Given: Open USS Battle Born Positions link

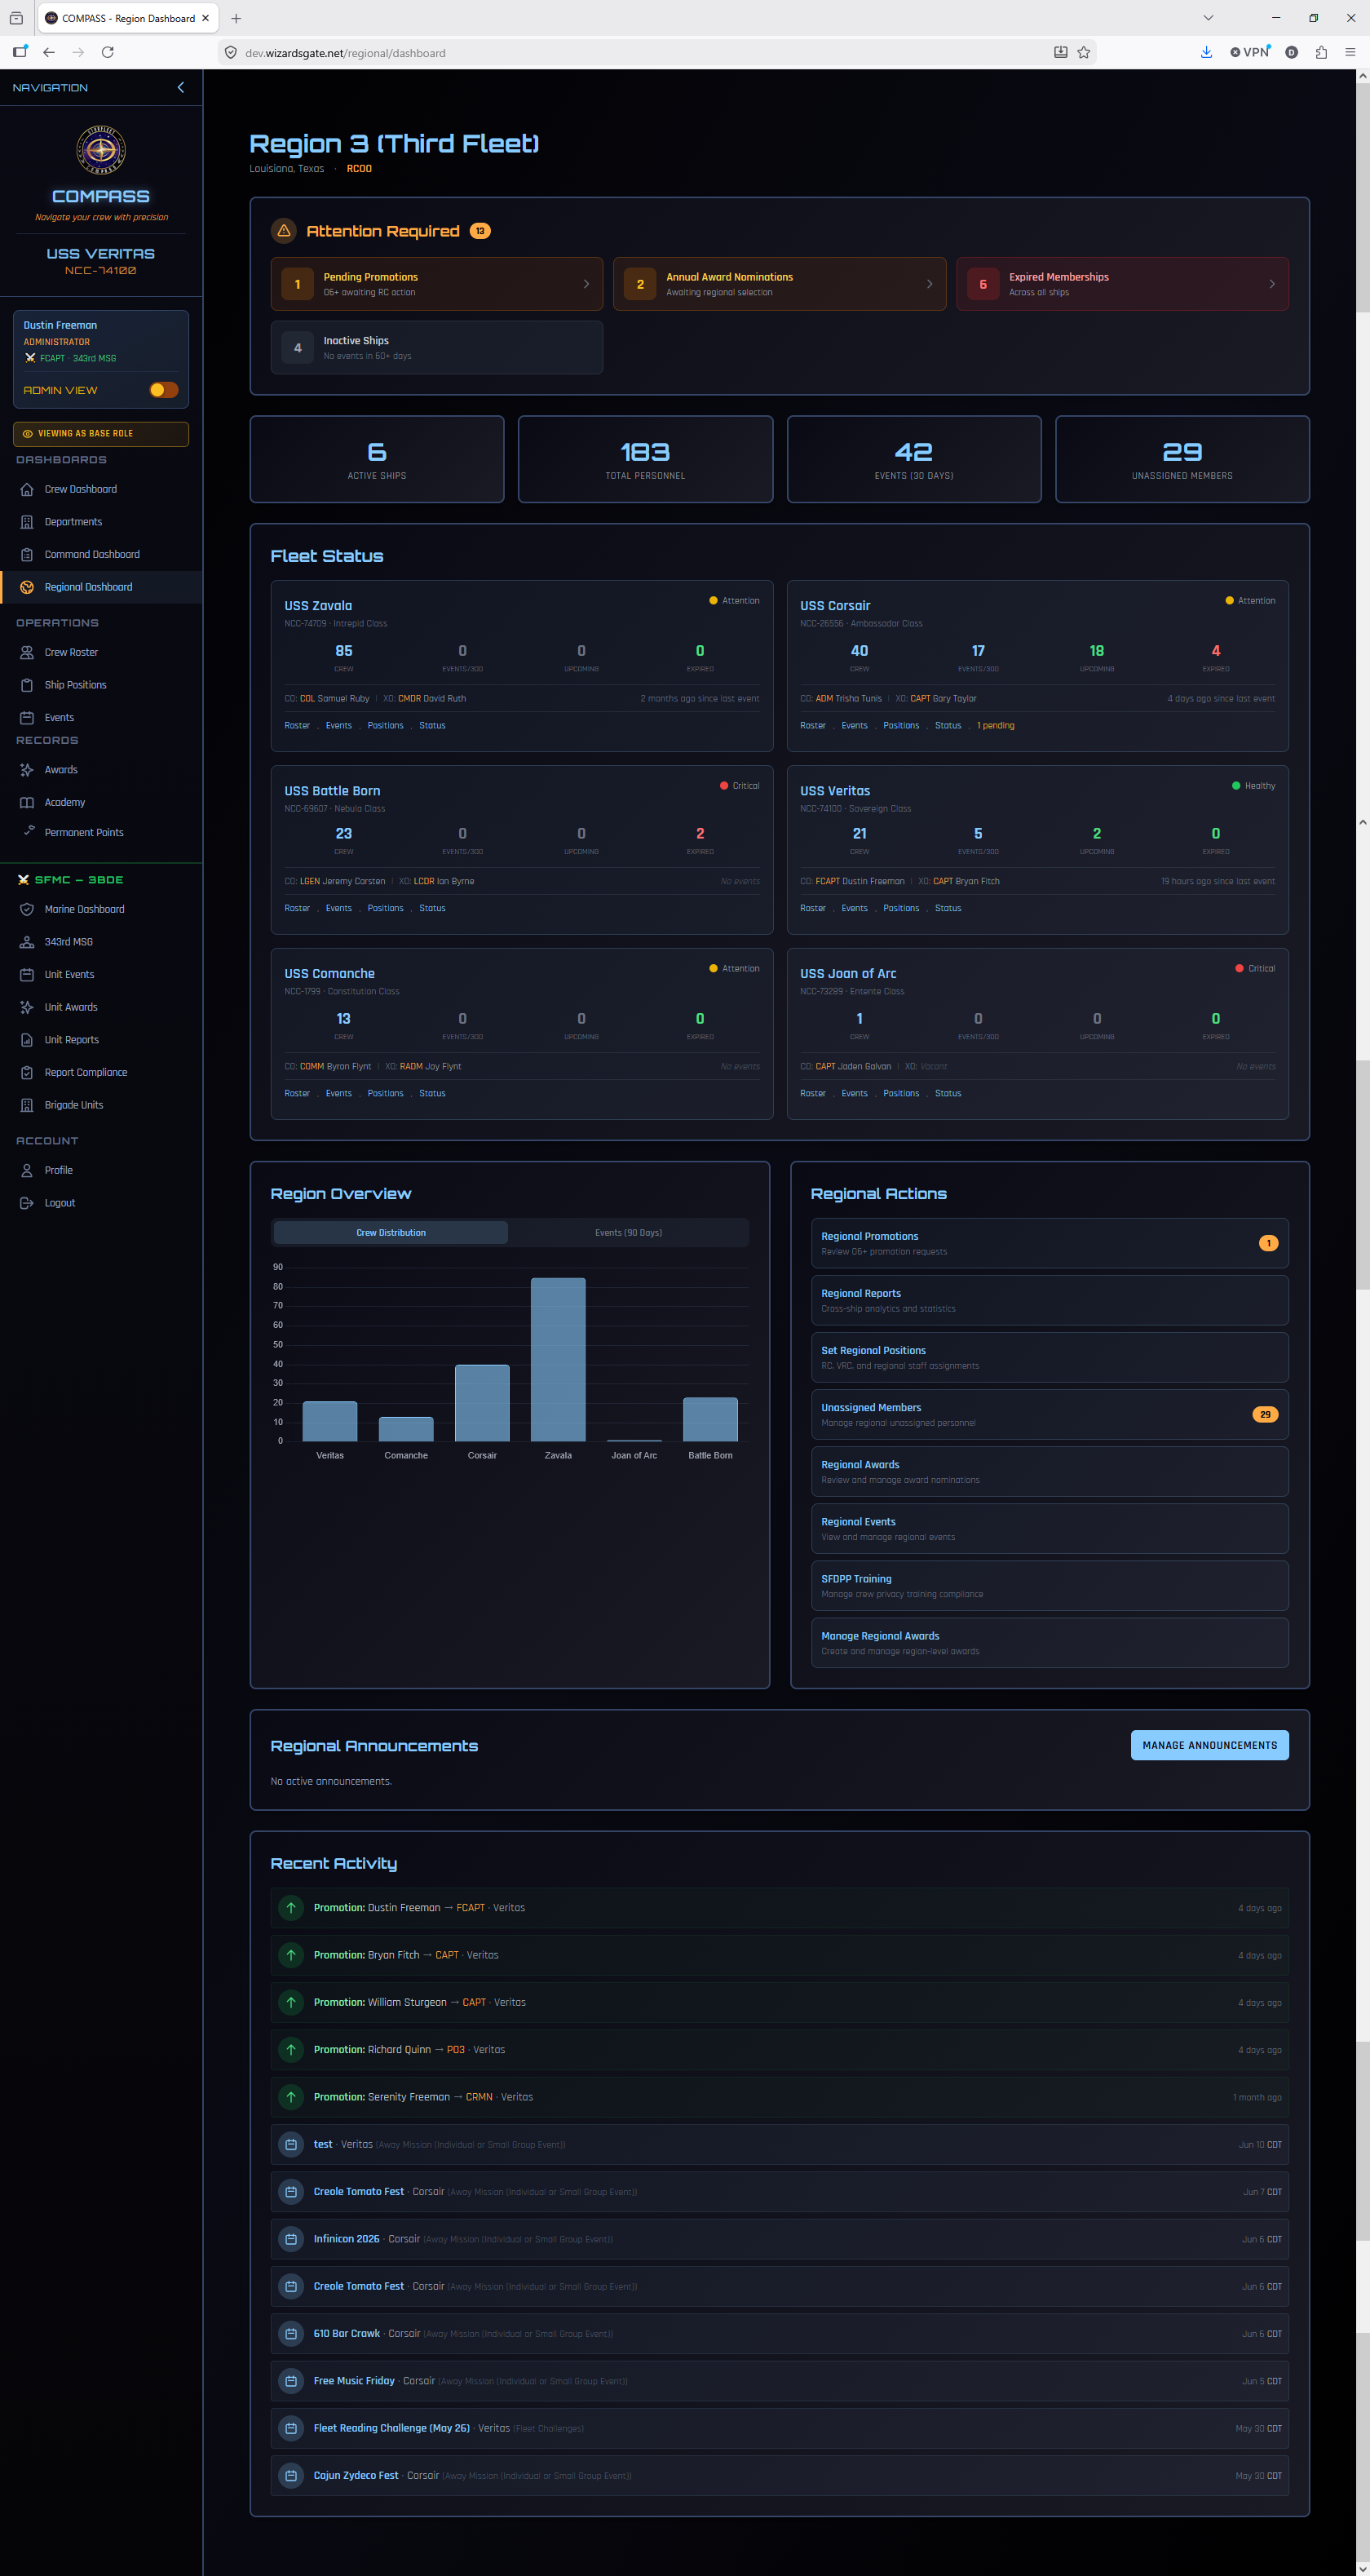Looking at the screenshot, I should [385, 908].
